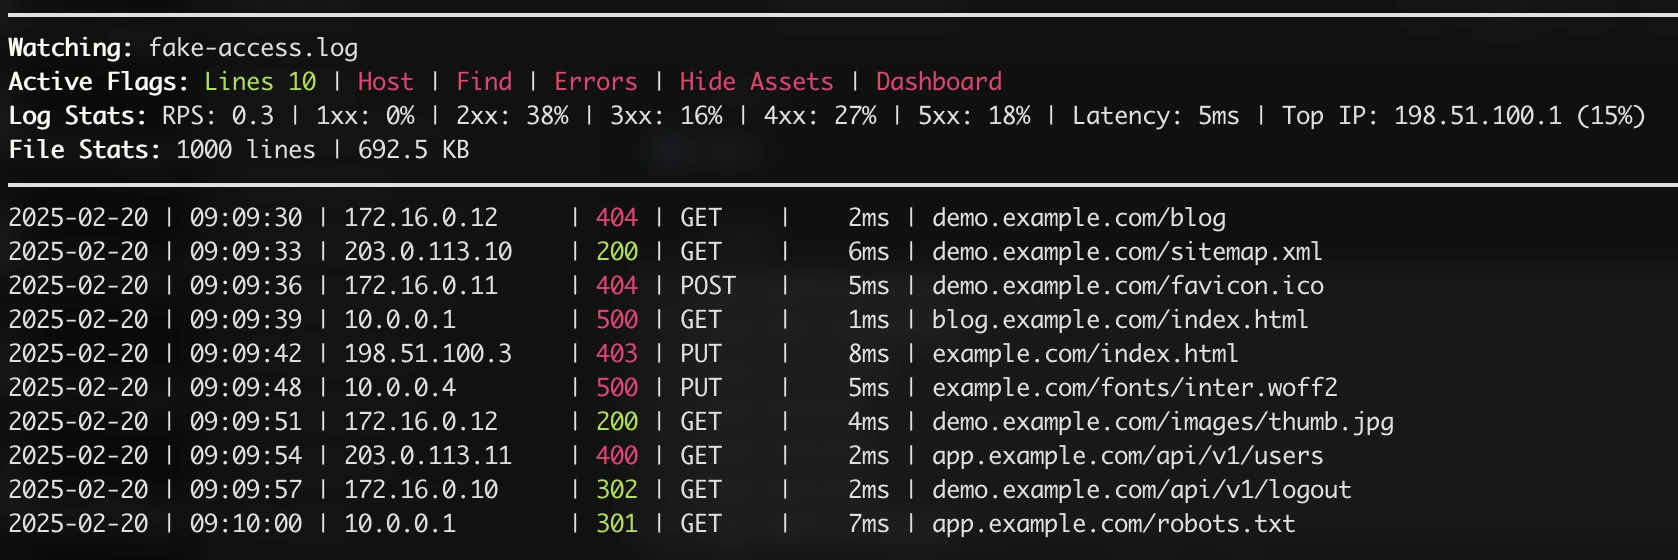The height and width of the screenshot is (560, 1678).
Task: Select the app.example.com/robots.txt URL
Action: 1113,524
